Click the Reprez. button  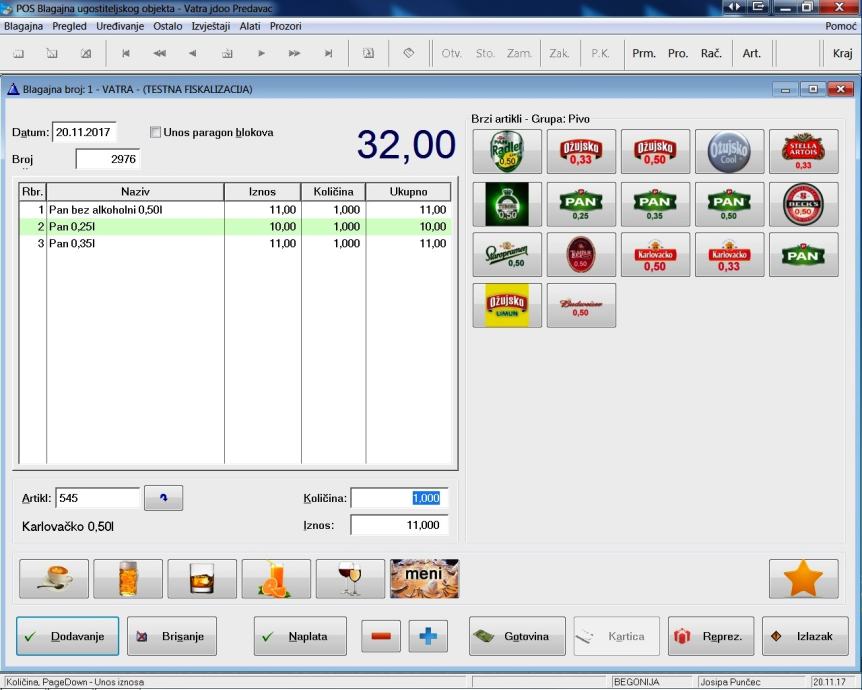coord(711,636)
